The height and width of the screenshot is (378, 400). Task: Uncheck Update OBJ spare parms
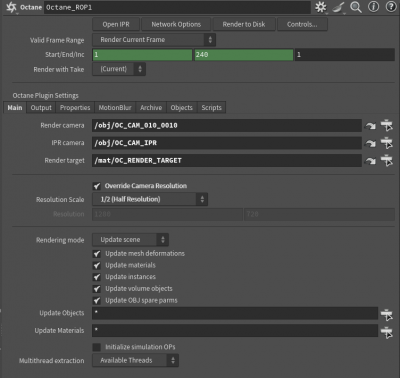coord(97,300)
